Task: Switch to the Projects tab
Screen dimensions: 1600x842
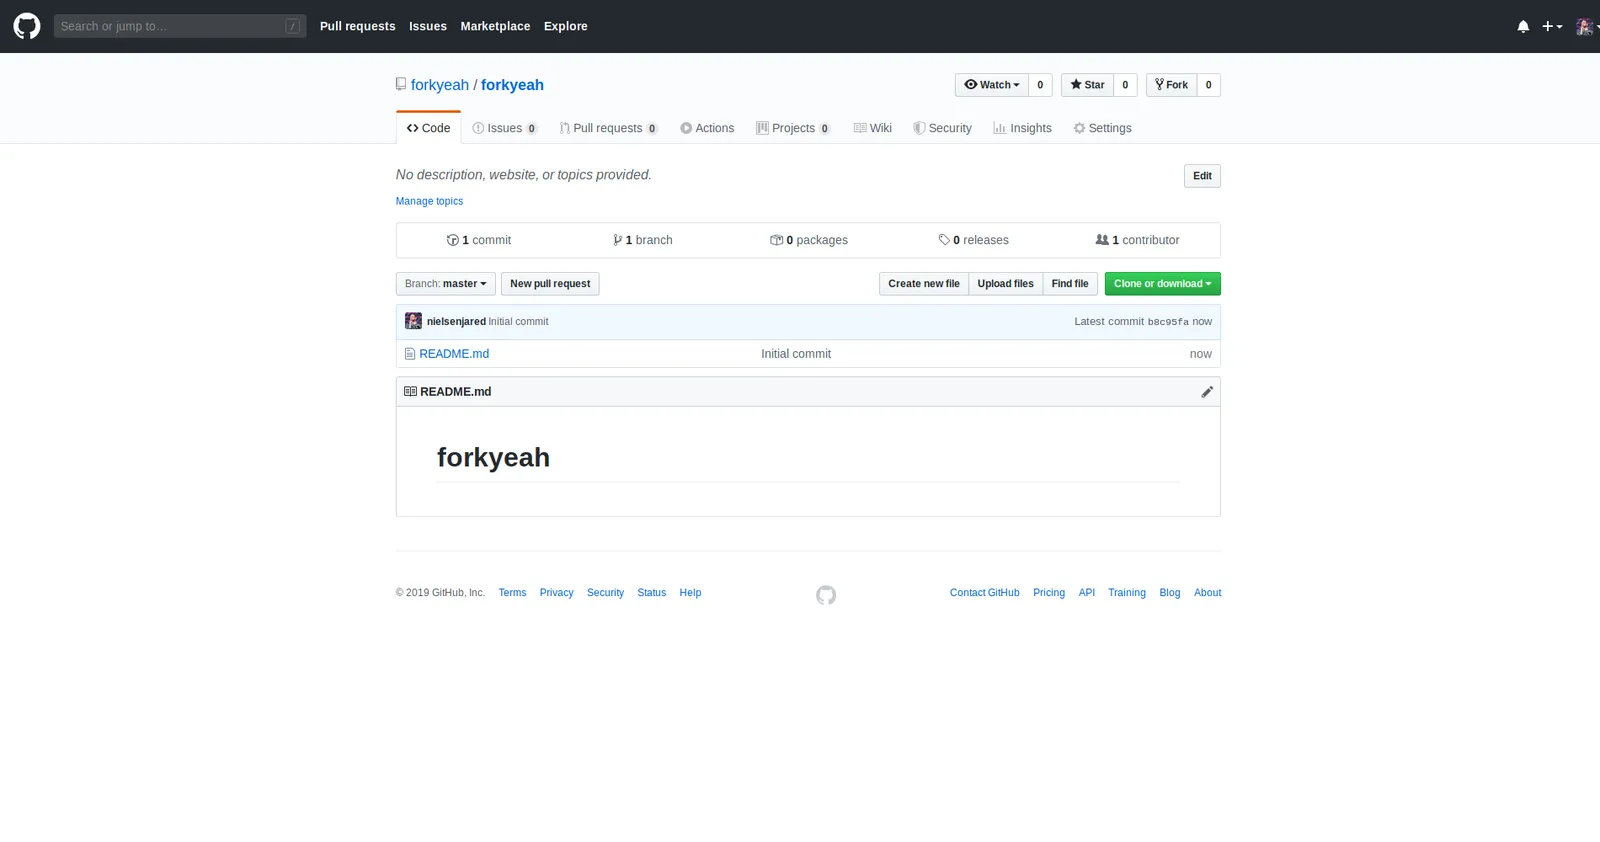Action: [x=793, y=128]
